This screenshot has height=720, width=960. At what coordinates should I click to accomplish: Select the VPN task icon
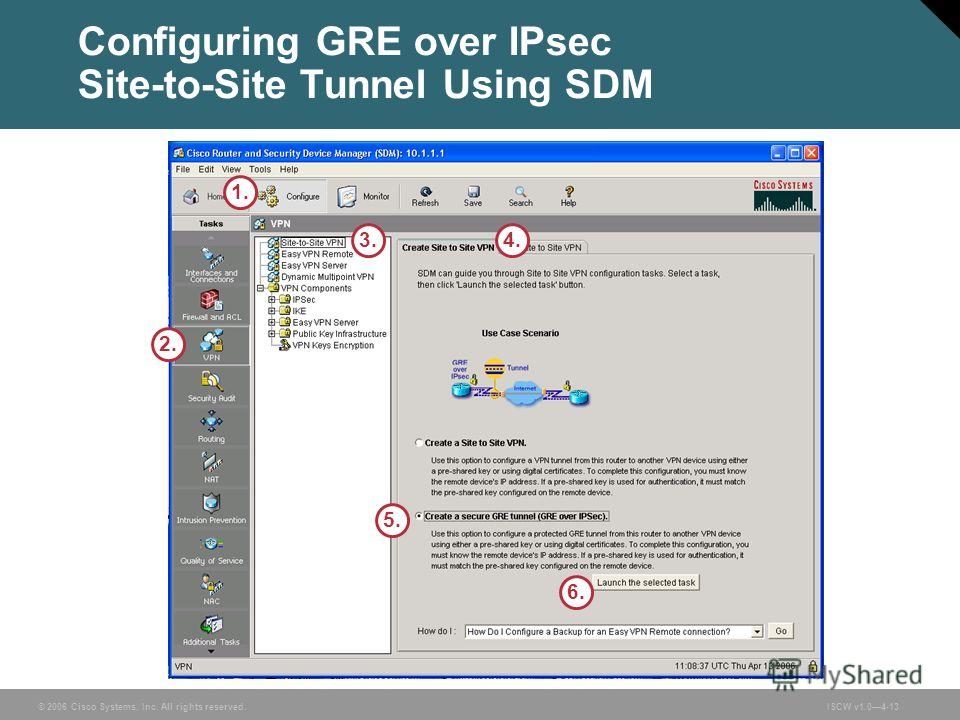(211, 340)
